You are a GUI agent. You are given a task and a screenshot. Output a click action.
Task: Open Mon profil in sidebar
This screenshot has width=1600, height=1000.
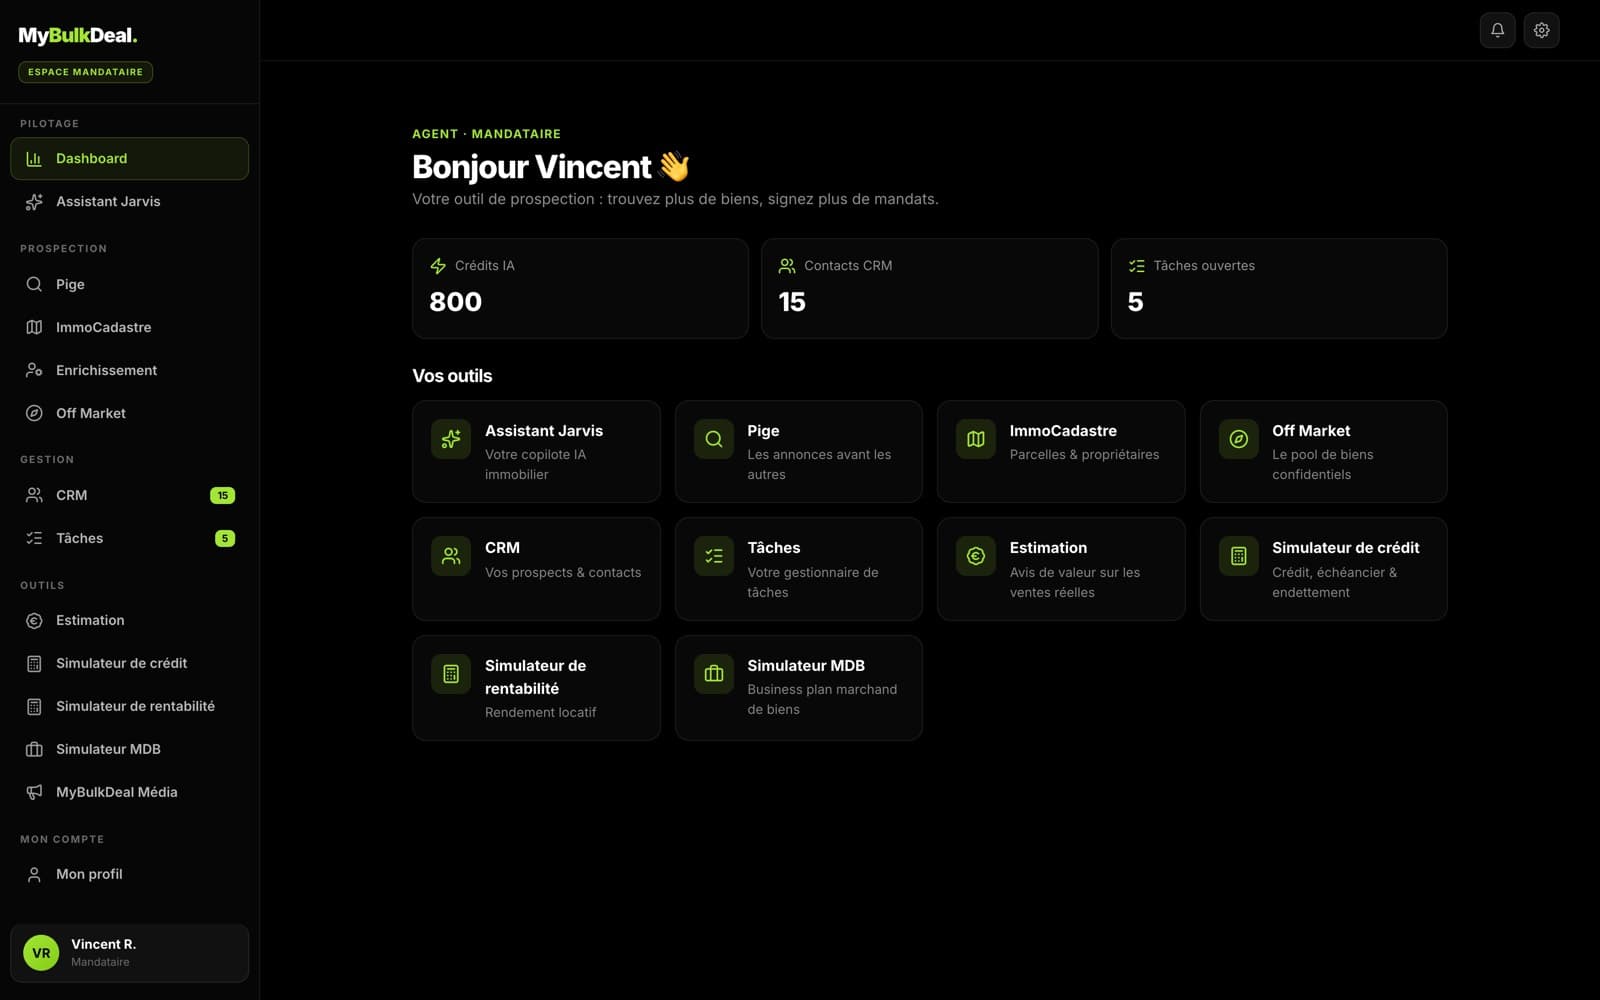tap(129, 874)
